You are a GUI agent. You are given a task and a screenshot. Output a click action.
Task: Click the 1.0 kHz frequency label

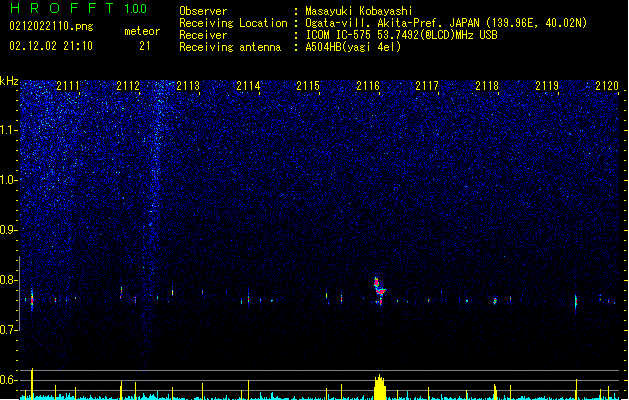(x=9, y=180)
